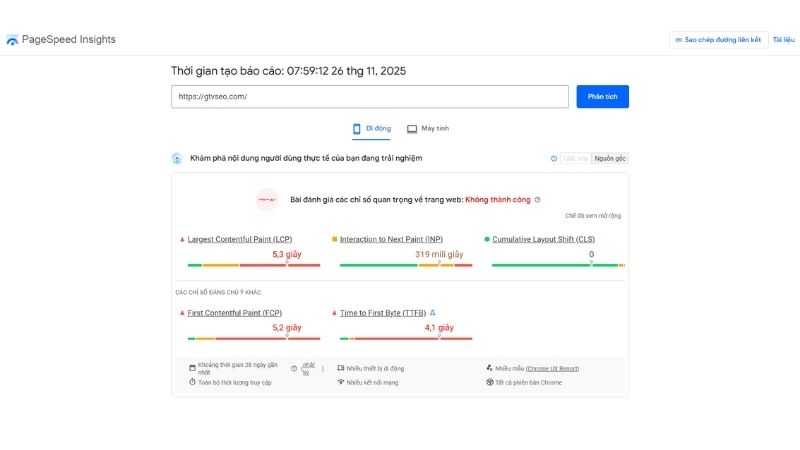Image resolution: width=800 pixels, height=450 pixels.
Task: Click the orange square marker beside INP
Action: click(335, 239)
